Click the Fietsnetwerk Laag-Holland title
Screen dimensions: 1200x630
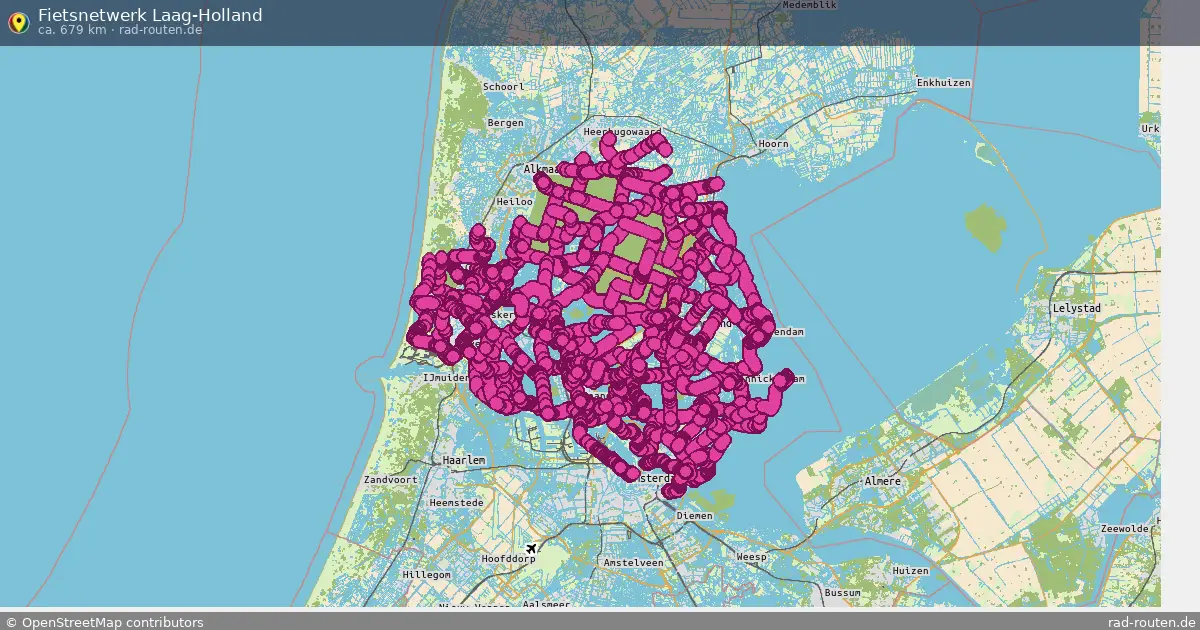150,14
